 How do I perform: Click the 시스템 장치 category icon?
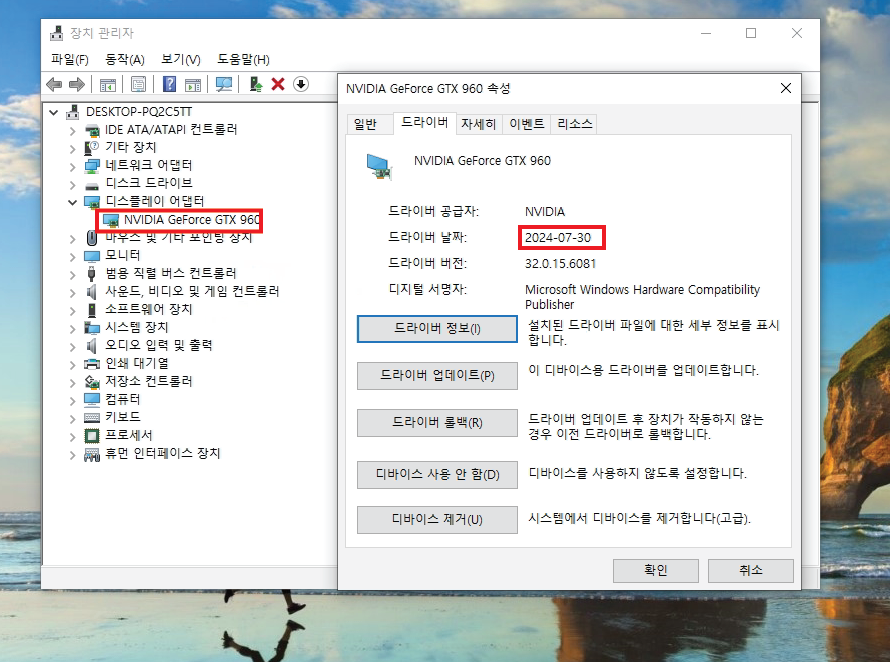click(x=92, y=328)
